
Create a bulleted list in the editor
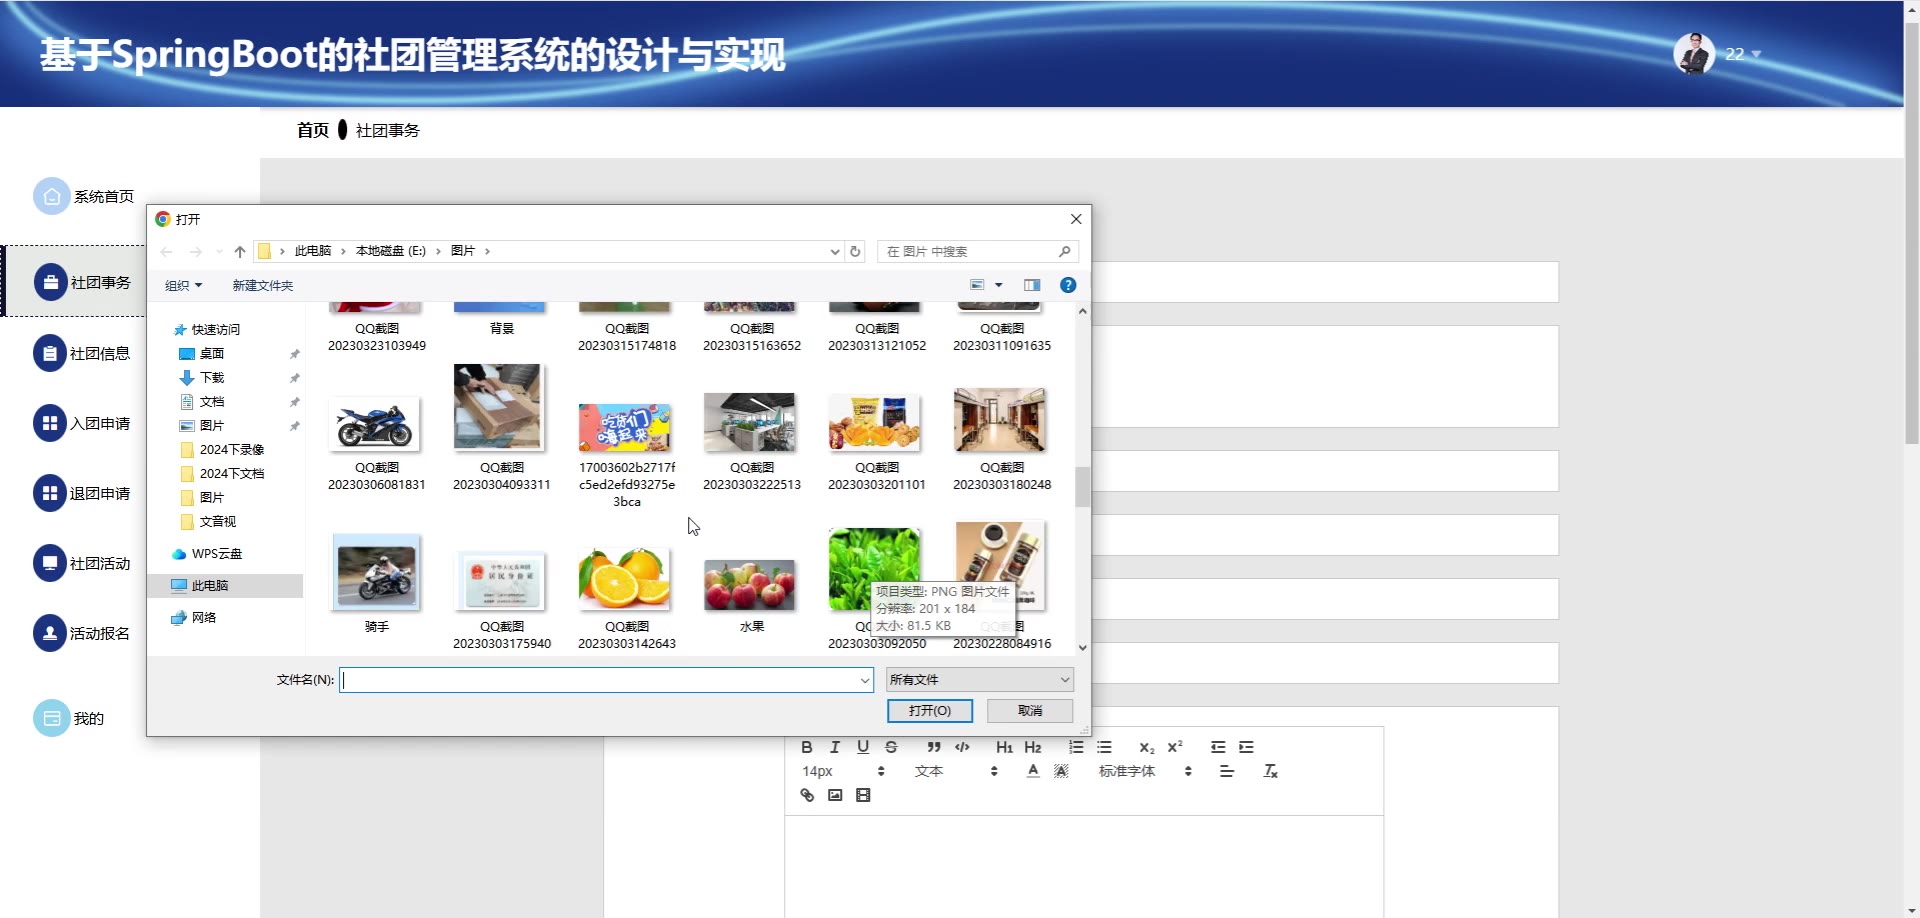click(x=1104, y=747)
